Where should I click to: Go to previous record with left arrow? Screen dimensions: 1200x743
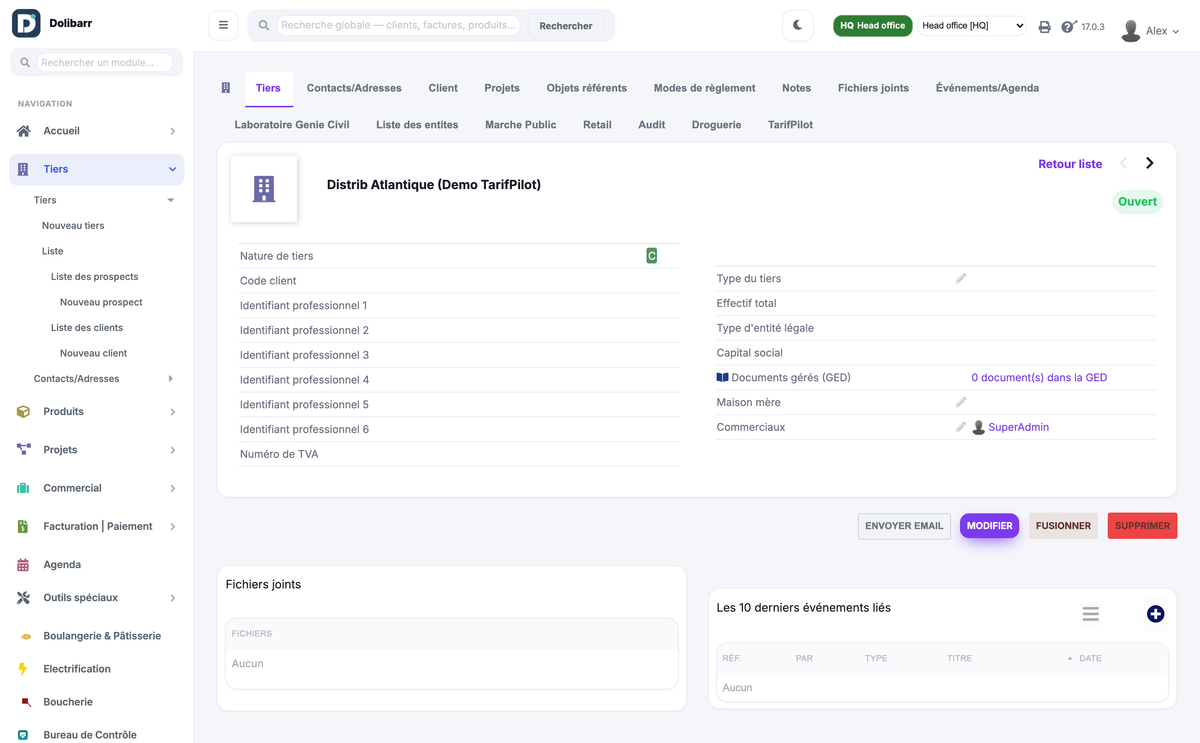[x=1124, y=163]
